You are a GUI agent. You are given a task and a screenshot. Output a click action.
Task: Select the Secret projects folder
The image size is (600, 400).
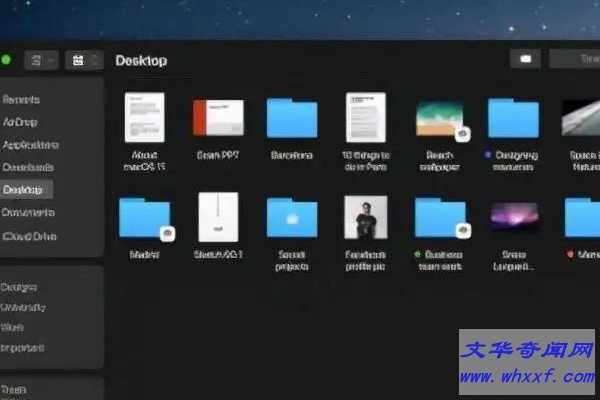[x=292, y=217]
